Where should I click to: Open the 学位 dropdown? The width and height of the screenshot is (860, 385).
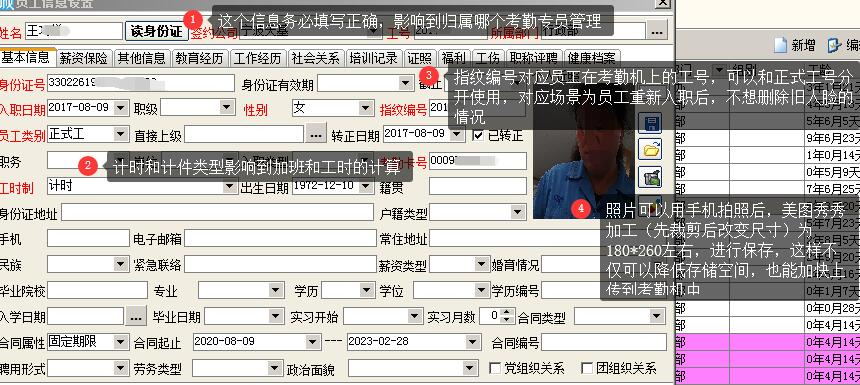[482, 290]
